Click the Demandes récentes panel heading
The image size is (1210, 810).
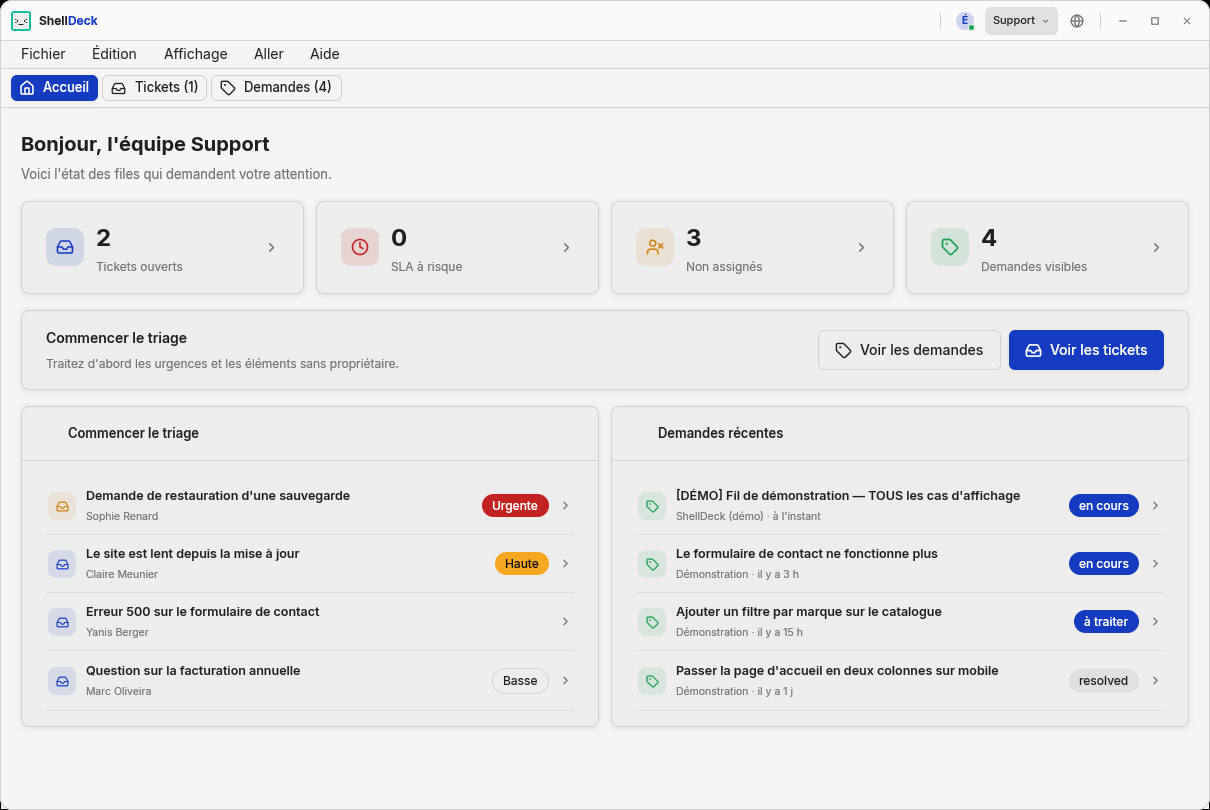(x=720, y=433)
